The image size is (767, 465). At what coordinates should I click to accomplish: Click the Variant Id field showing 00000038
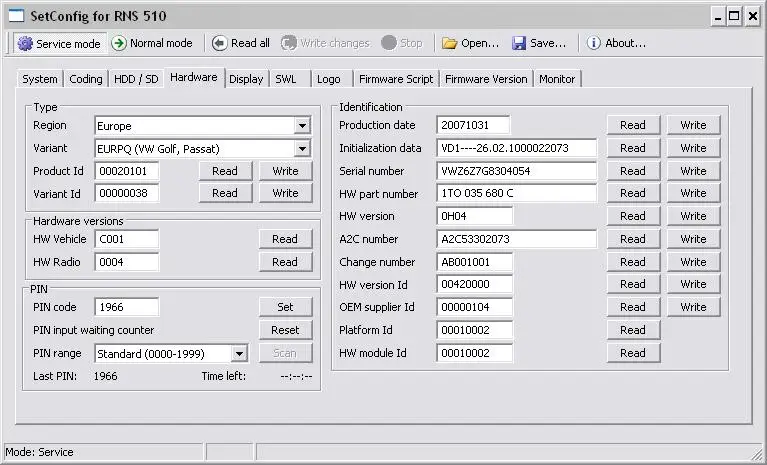(x=127, y=193)
